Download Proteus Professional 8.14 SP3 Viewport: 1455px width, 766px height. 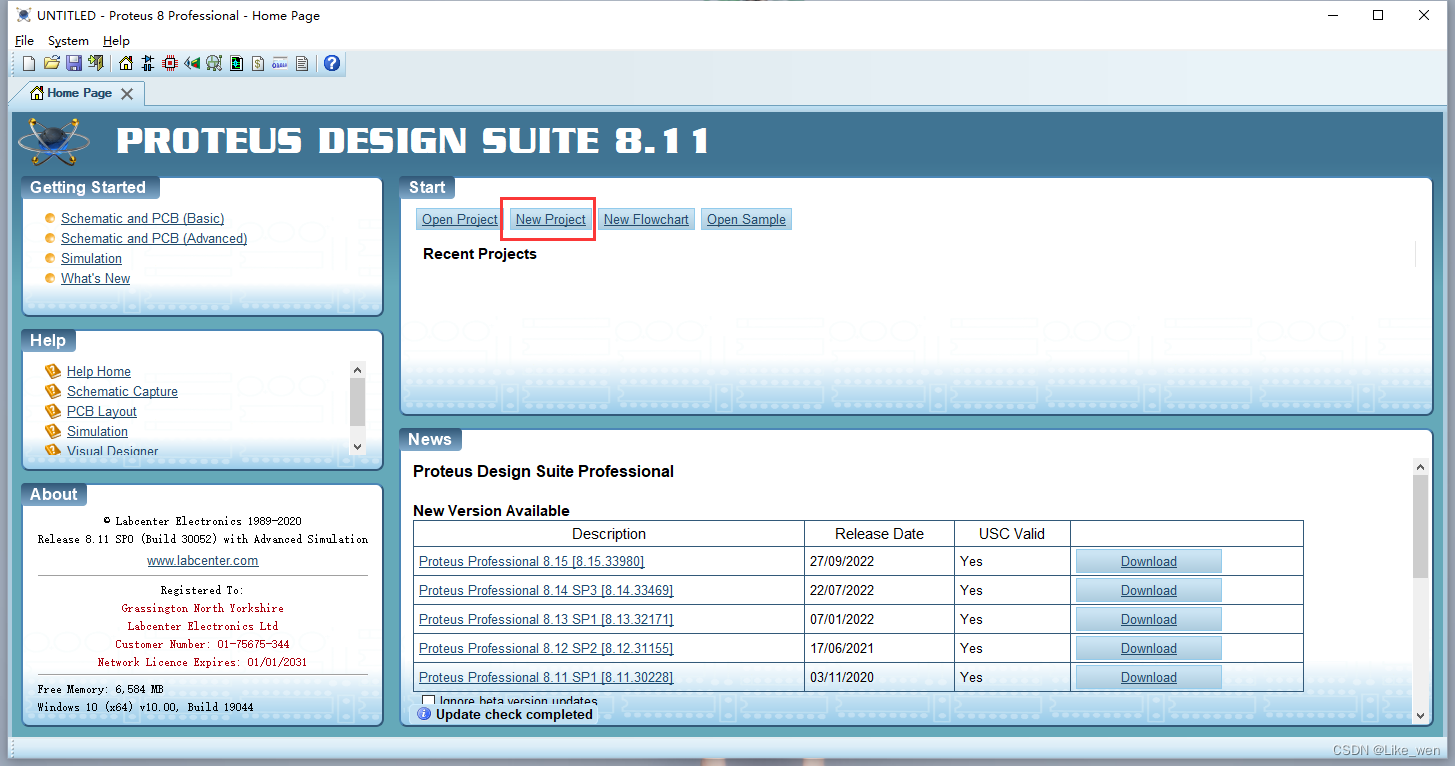1148,590
